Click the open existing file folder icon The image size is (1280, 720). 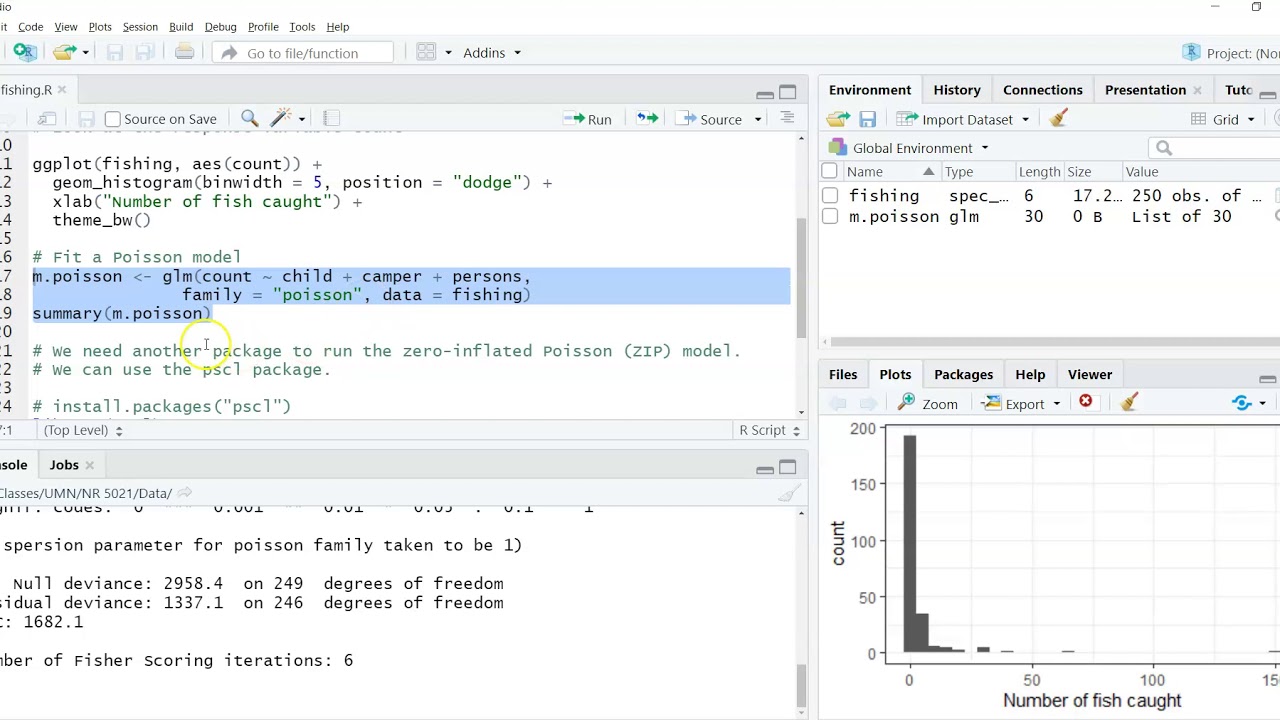[x=65, y=52]
